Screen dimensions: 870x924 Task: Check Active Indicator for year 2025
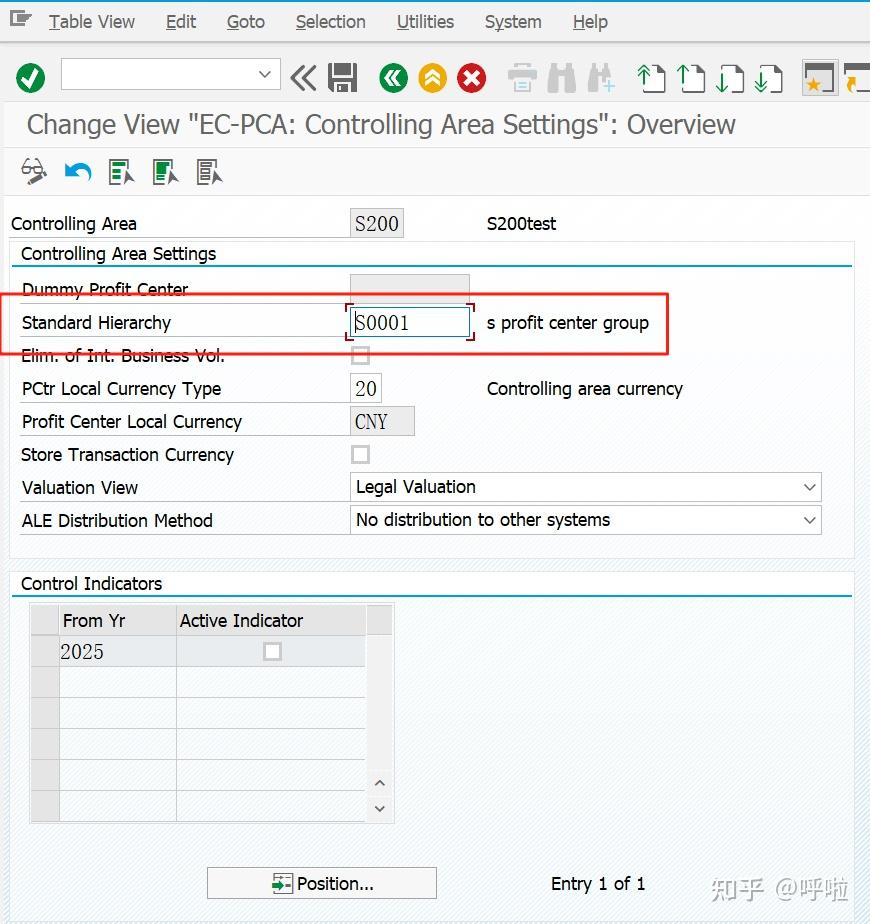tap(272, 651)
